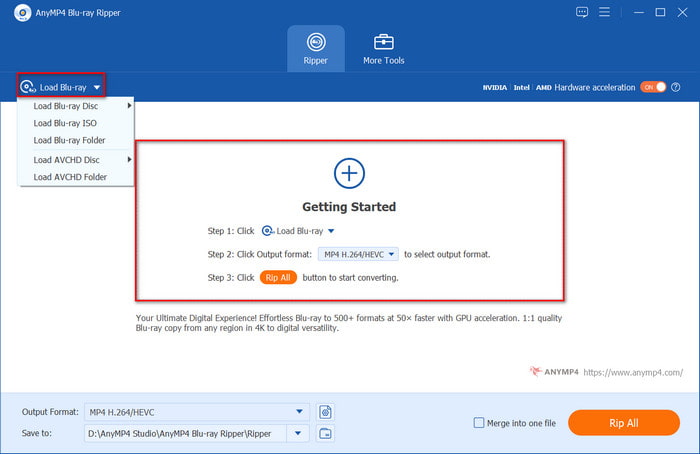Click small Rip All button in Step 3
Viewport: 700px width, 454px height.
pyautogui.click(x=278, y=278)
